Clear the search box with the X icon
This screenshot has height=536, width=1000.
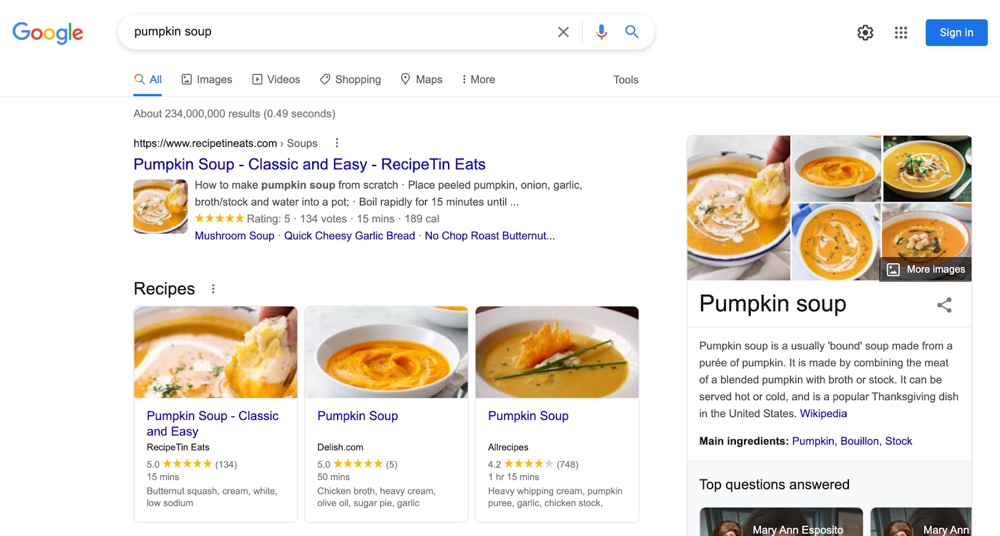[x=563, y=32]
